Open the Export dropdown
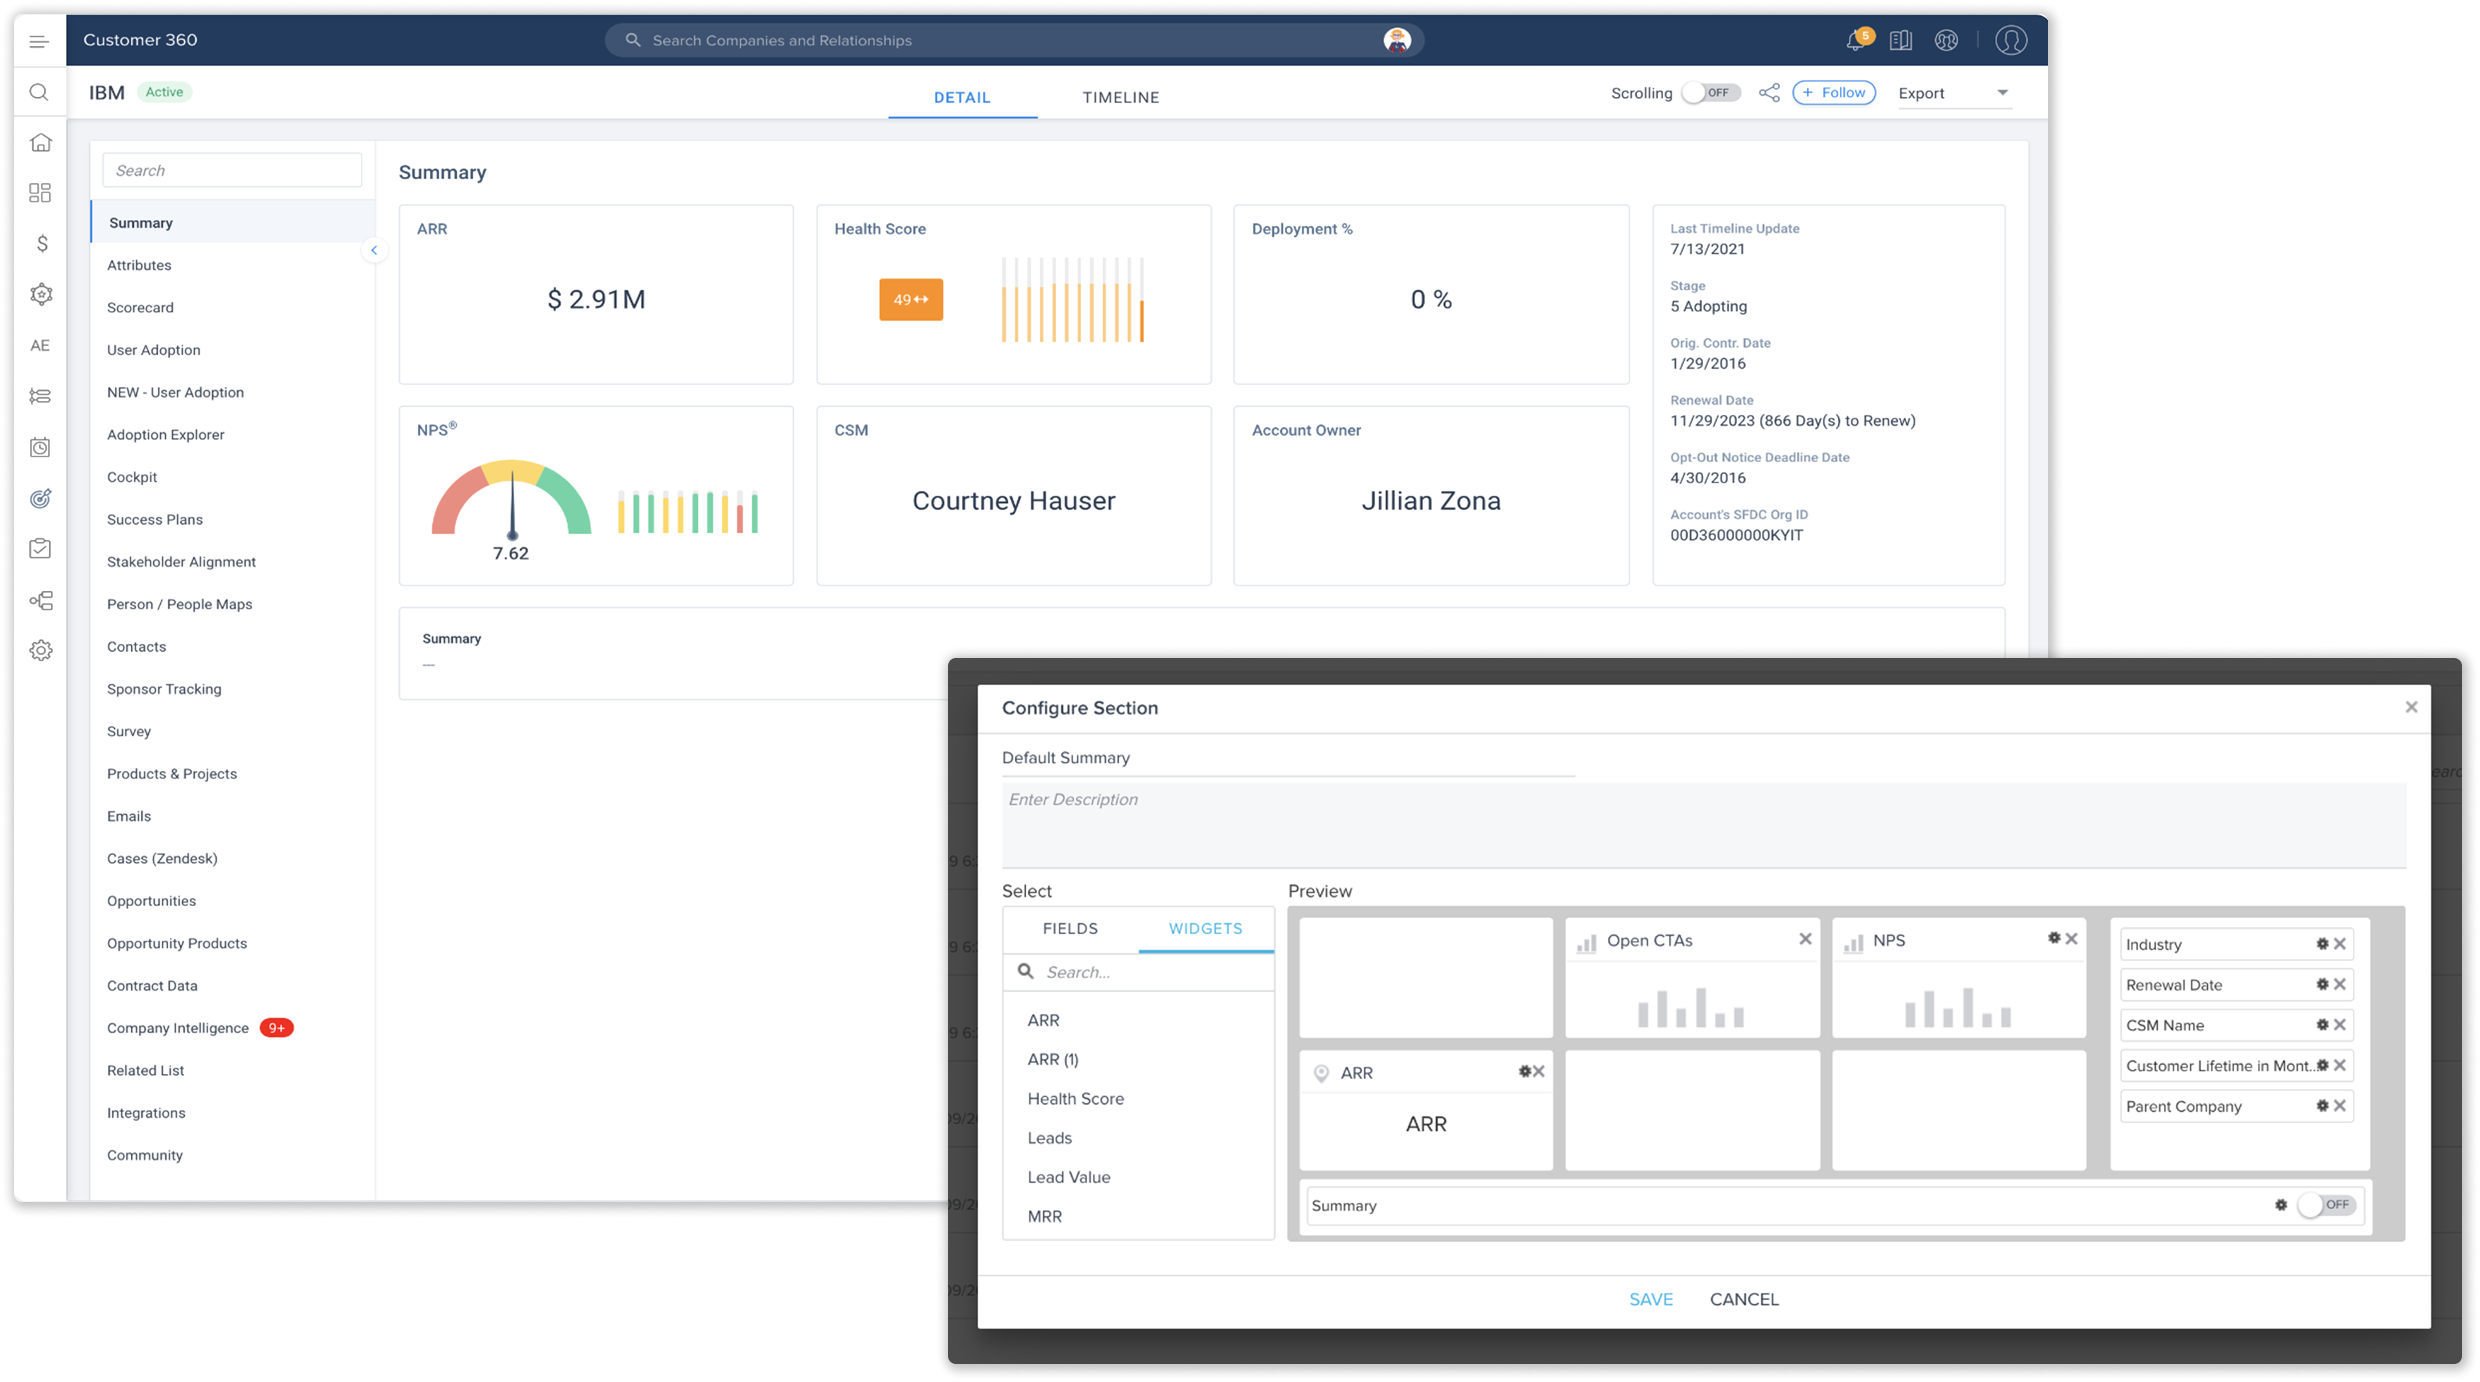Screen dimensions: 2480x1382 coord(1954,93)
